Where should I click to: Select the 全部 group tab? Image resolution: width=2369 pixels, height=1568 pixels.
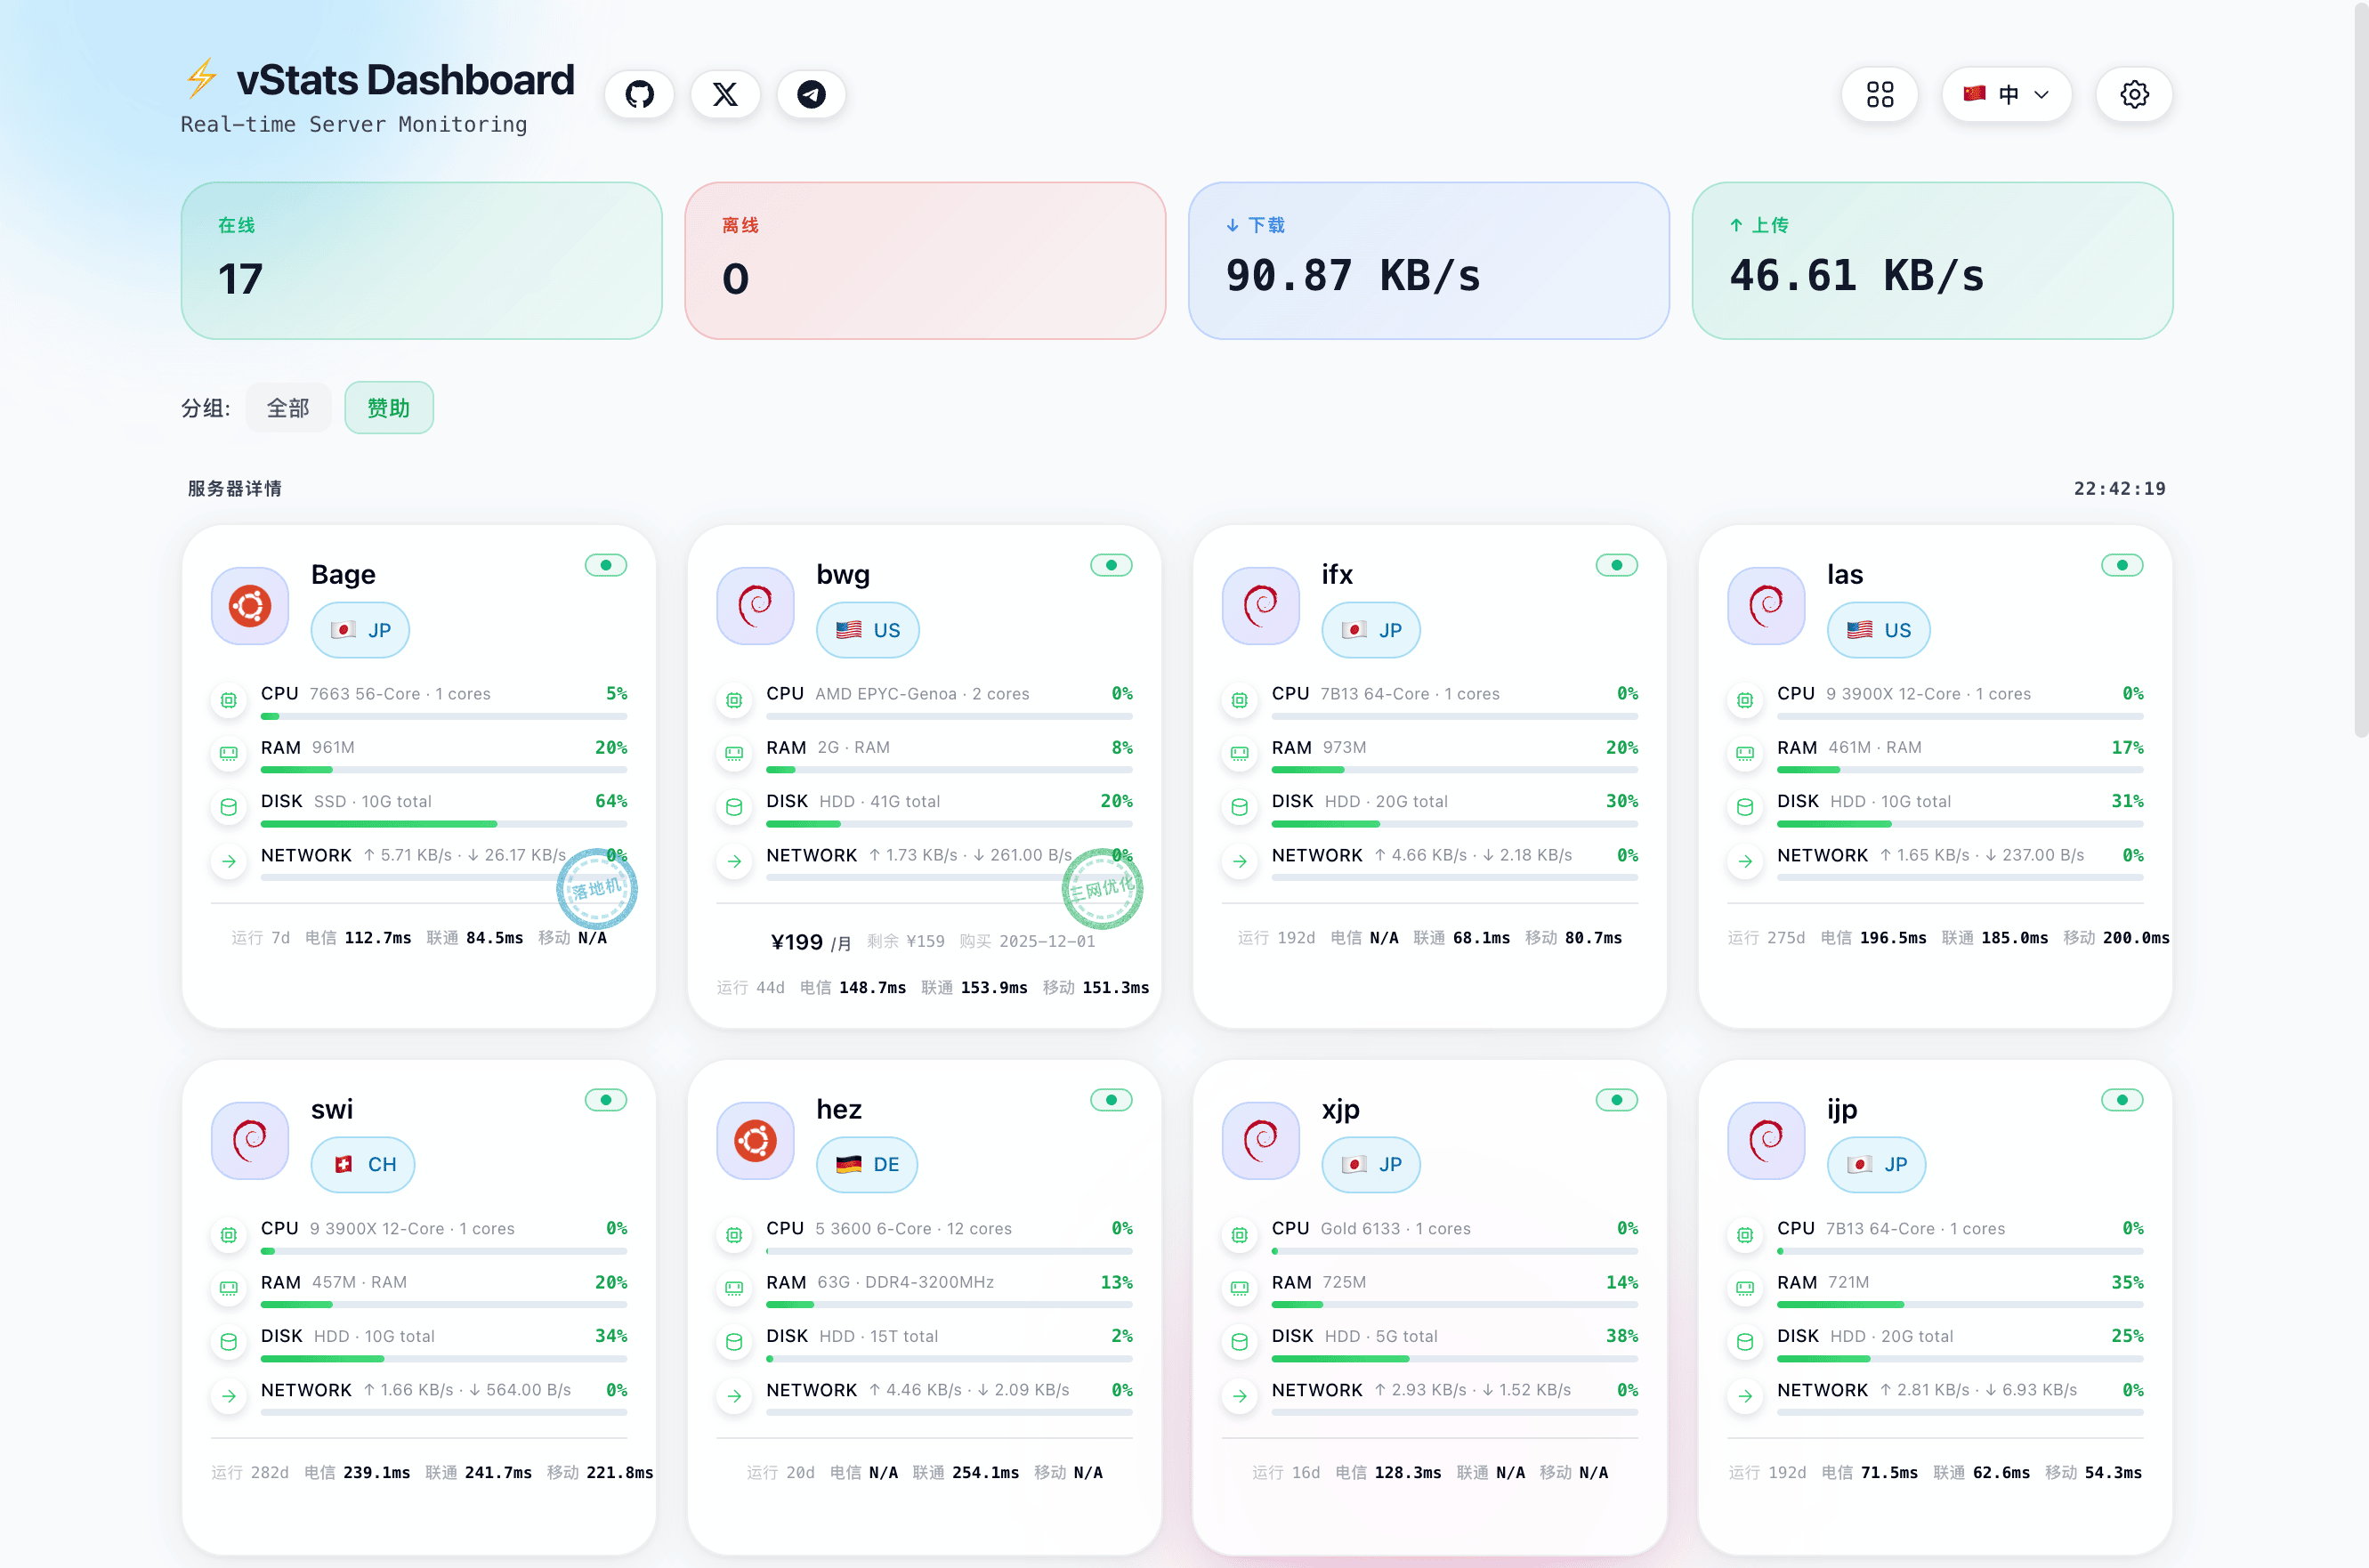[x=288, y=408]
